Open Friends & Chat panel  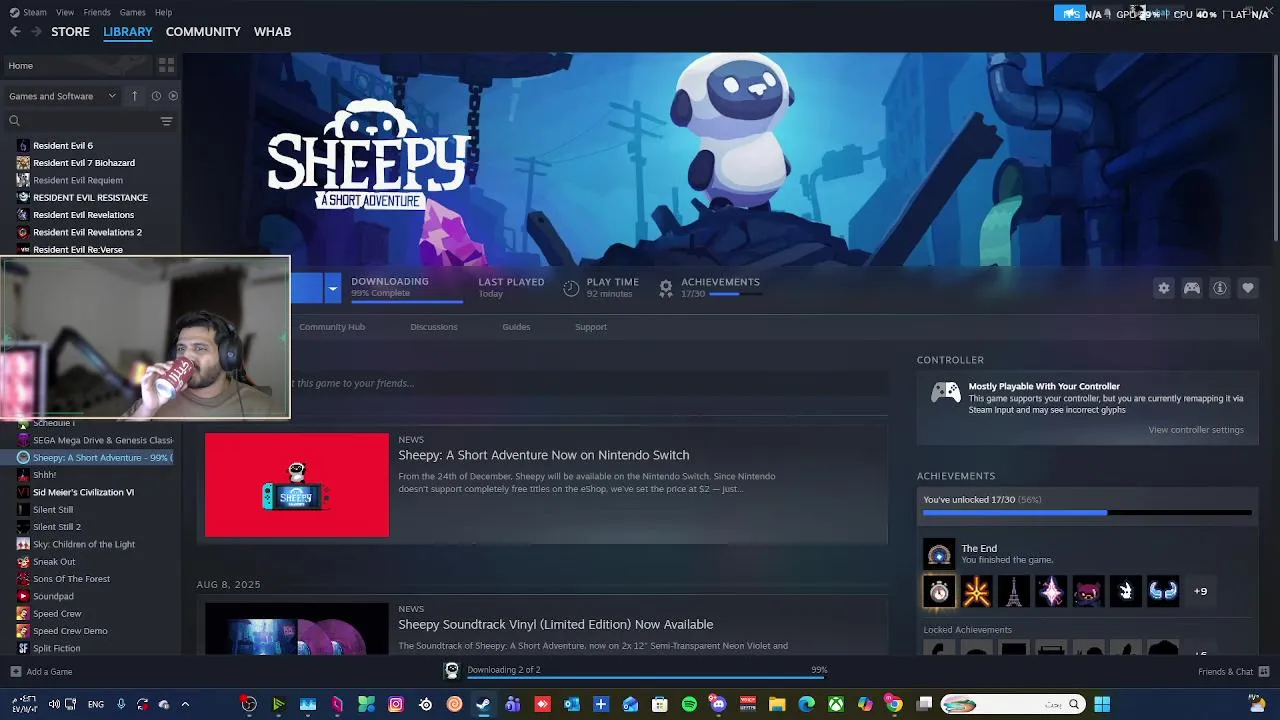[1233, 672]
